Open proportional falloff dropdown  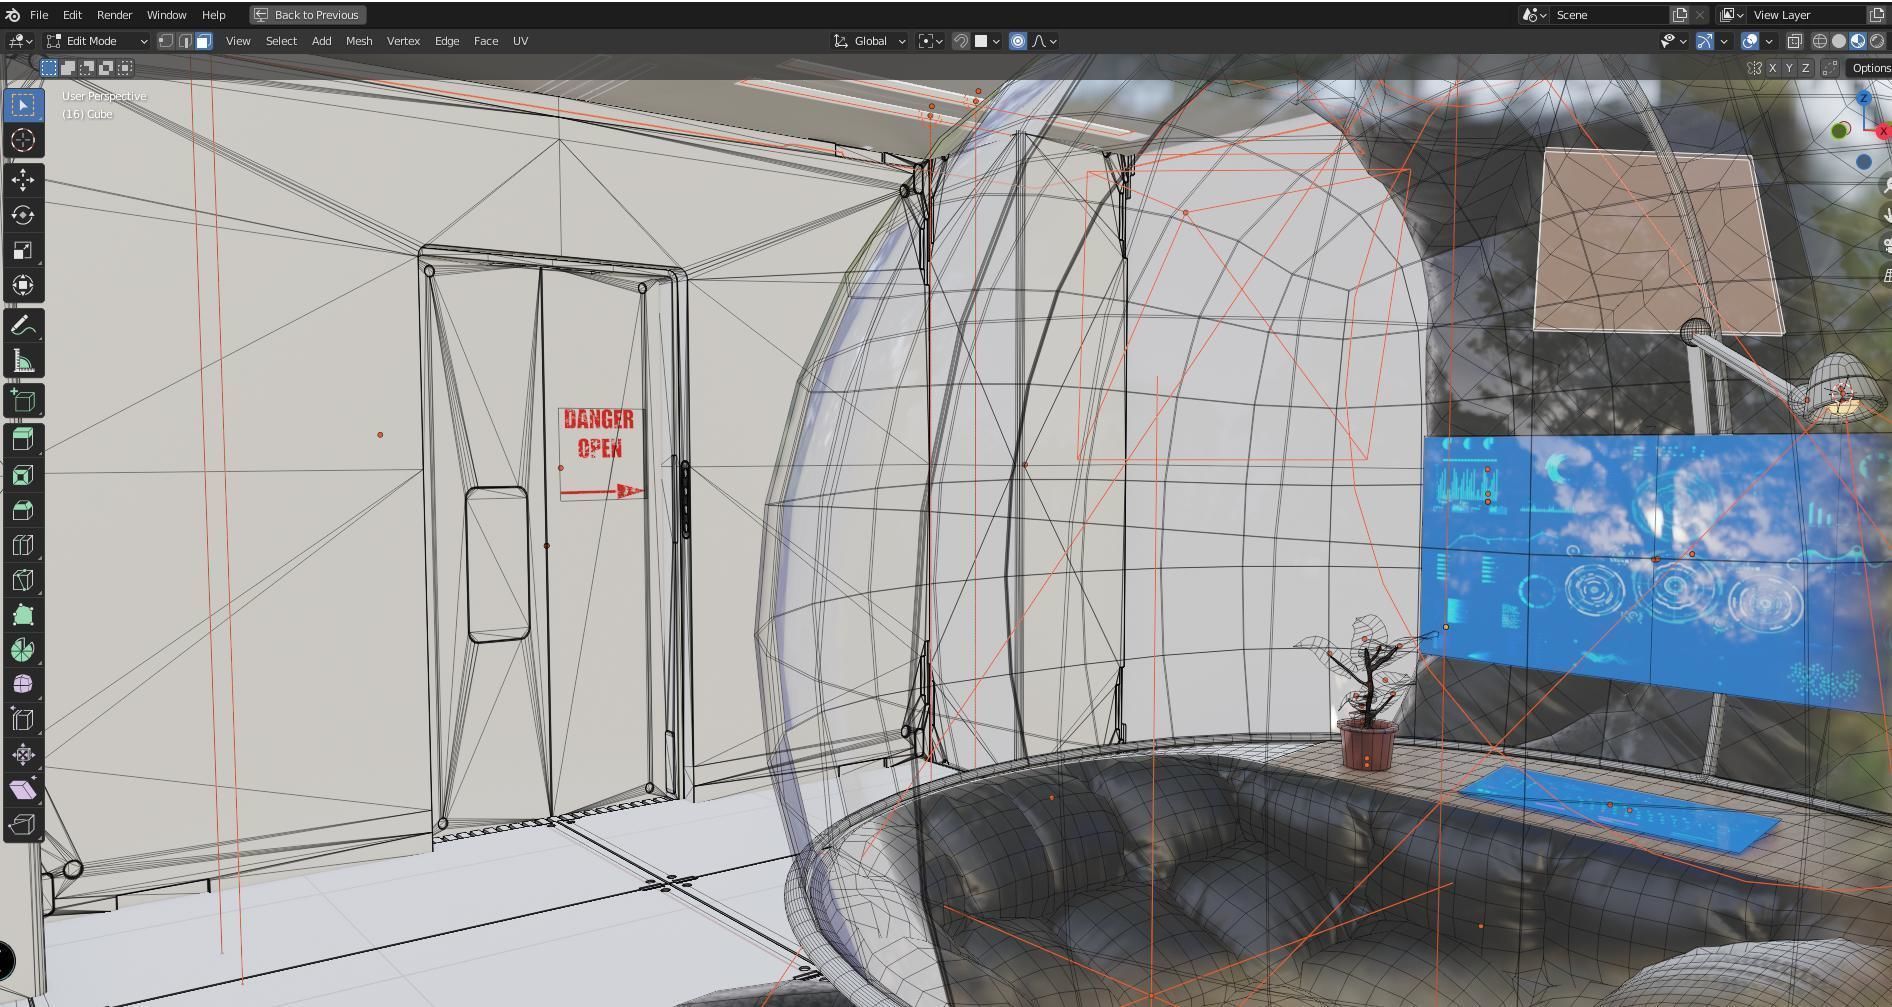click(1044, 41)
